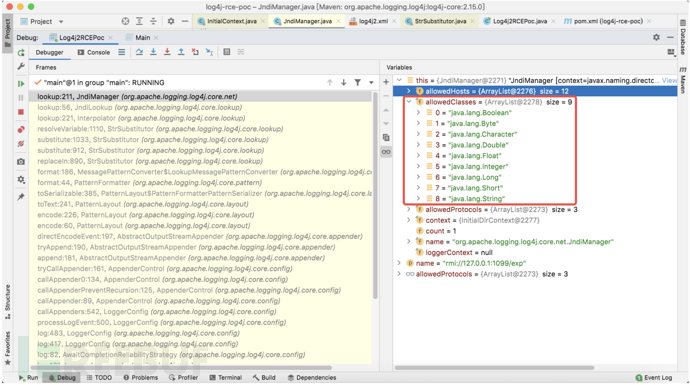Click the next frame down arrow
This screenshot has width=690, height=385.
[x=343, y=82]
